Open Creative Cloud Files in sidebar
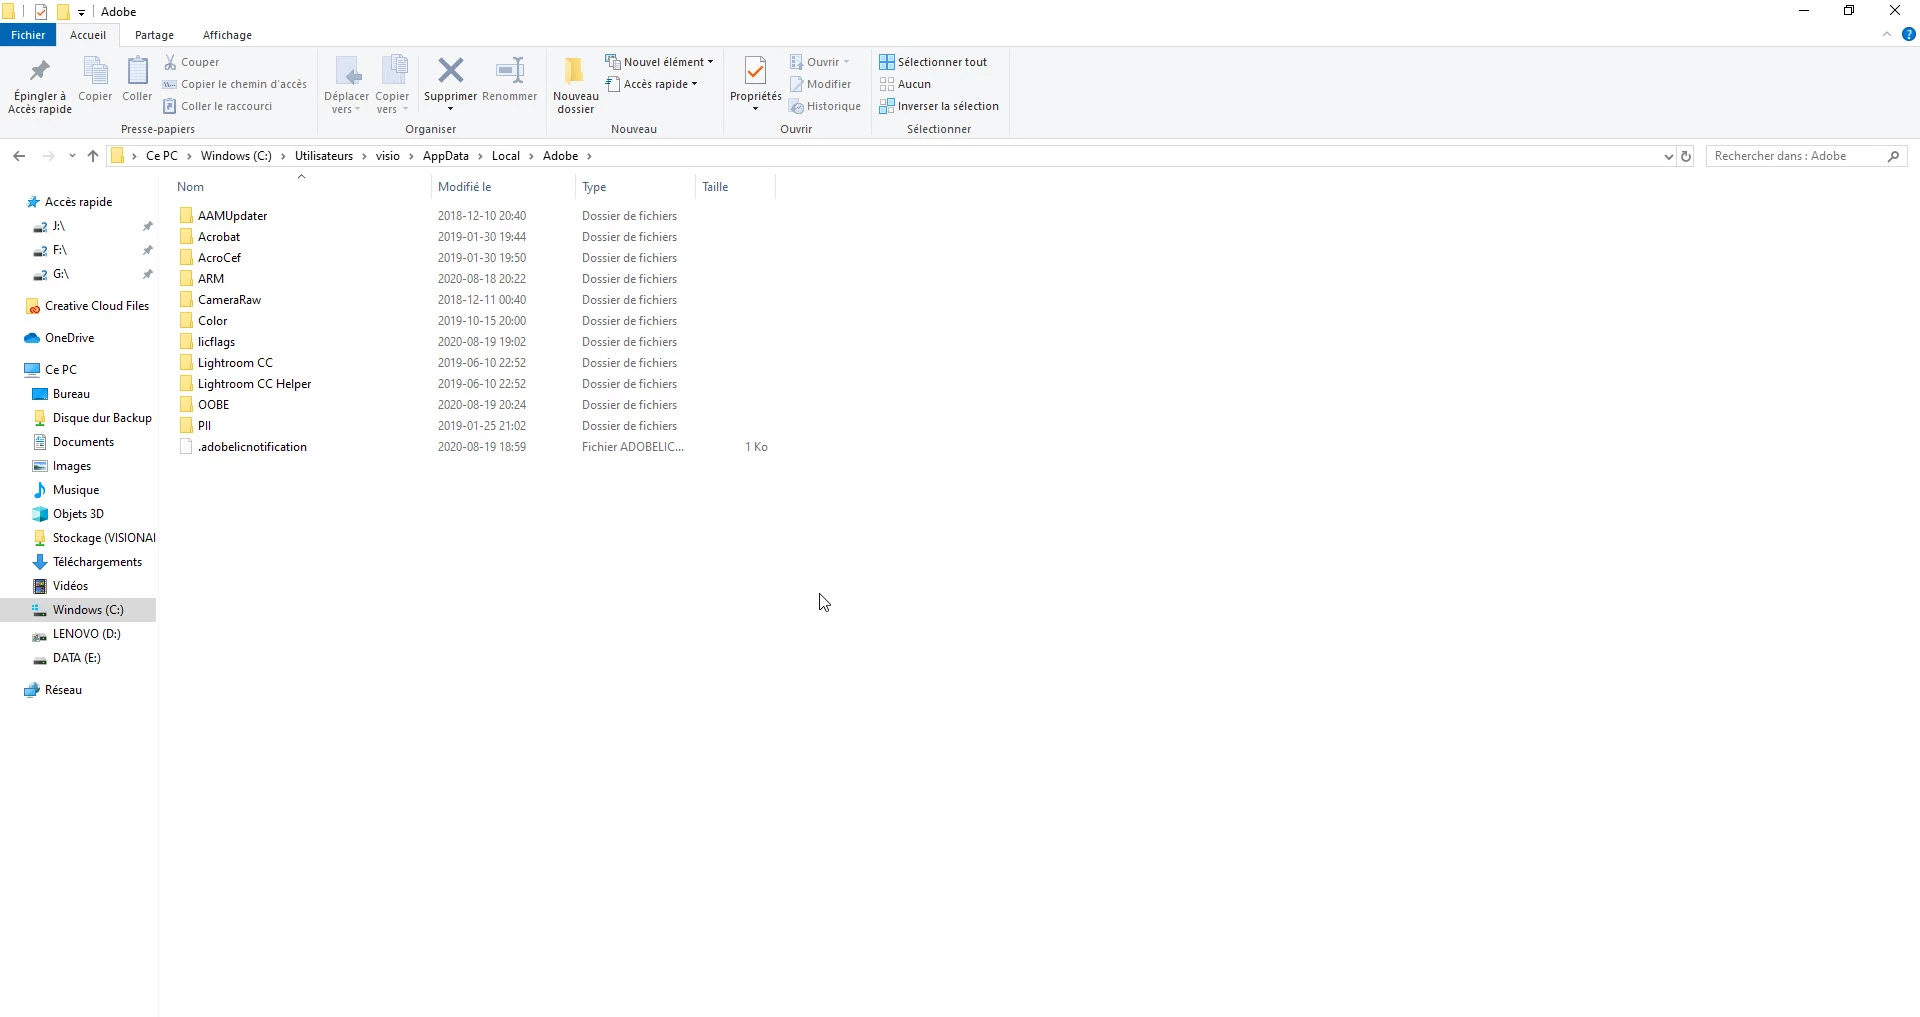This screenshot has width=1920, height=1017. coord(96,306)
